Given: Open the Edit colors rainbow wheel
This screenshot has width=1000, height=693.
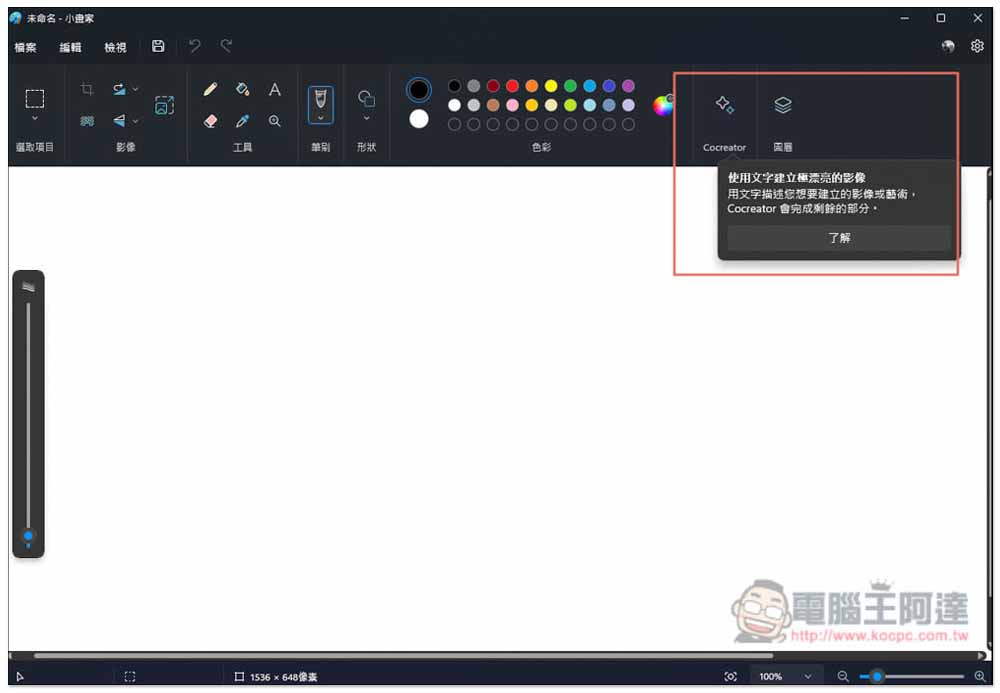Looking at the screenshot, I should (x=663, y=105).
